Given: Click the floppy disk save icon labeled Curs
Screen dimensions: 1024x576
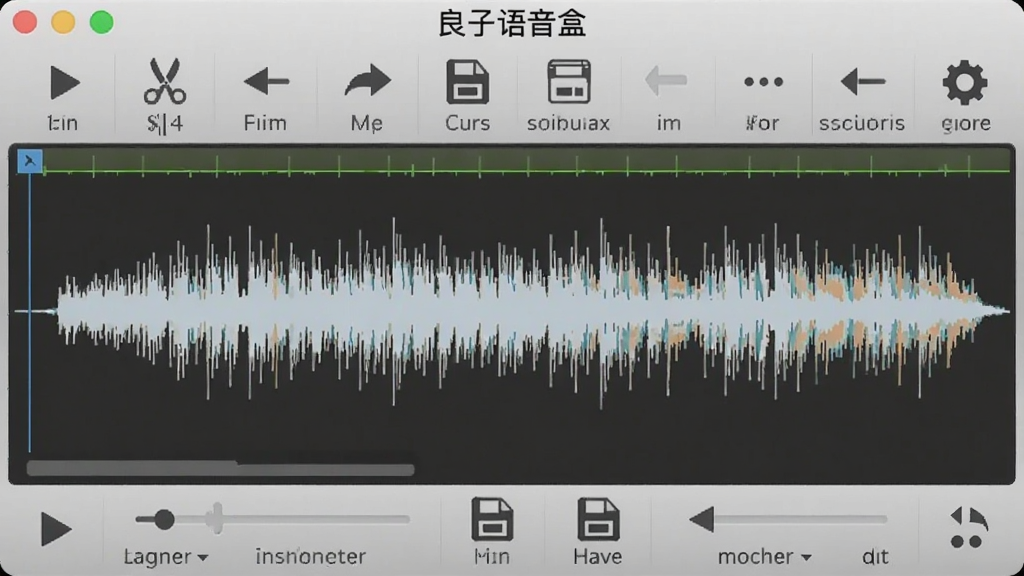Looking at the screenshot, I should [467, 82].
